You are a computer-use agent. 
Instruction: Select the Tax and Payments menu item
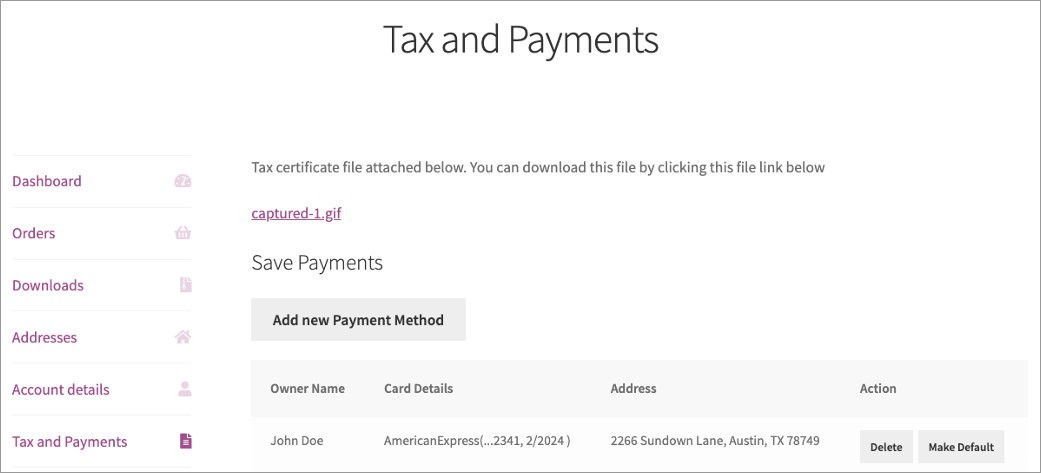(x=70, y=442)
